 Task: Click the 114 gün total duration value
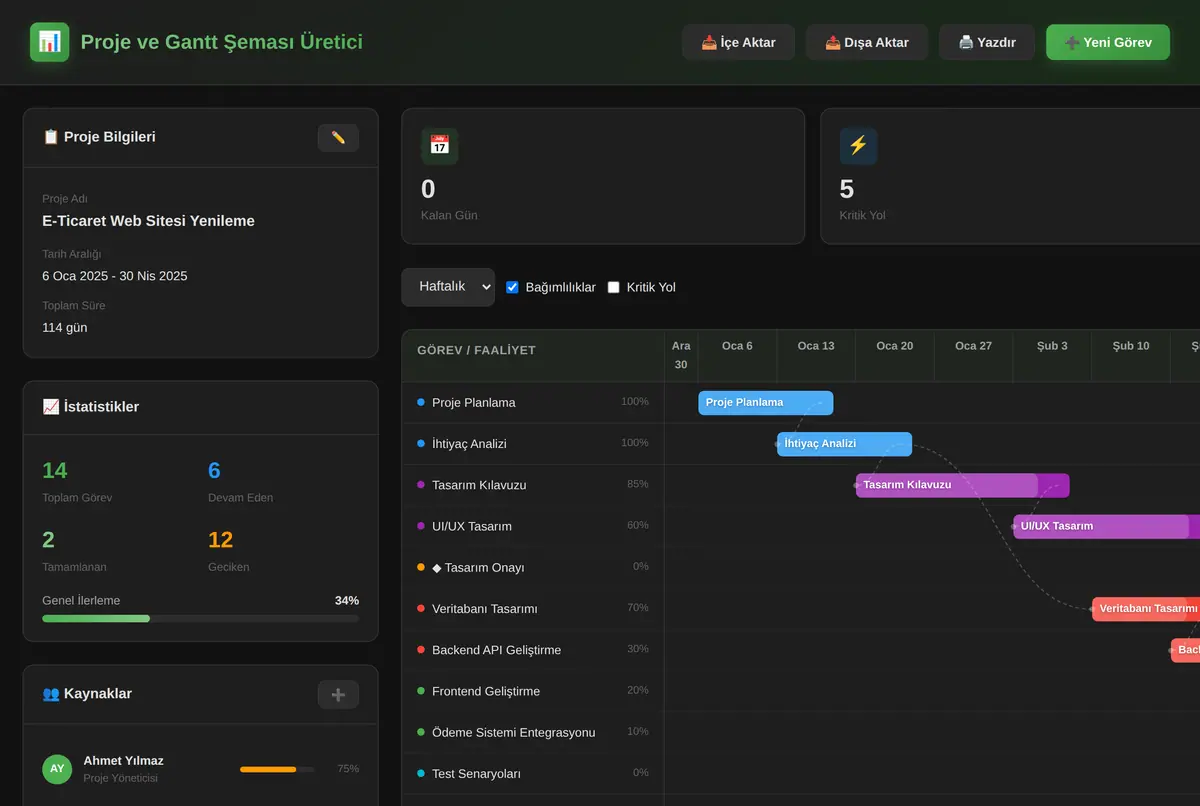[65, 328]
